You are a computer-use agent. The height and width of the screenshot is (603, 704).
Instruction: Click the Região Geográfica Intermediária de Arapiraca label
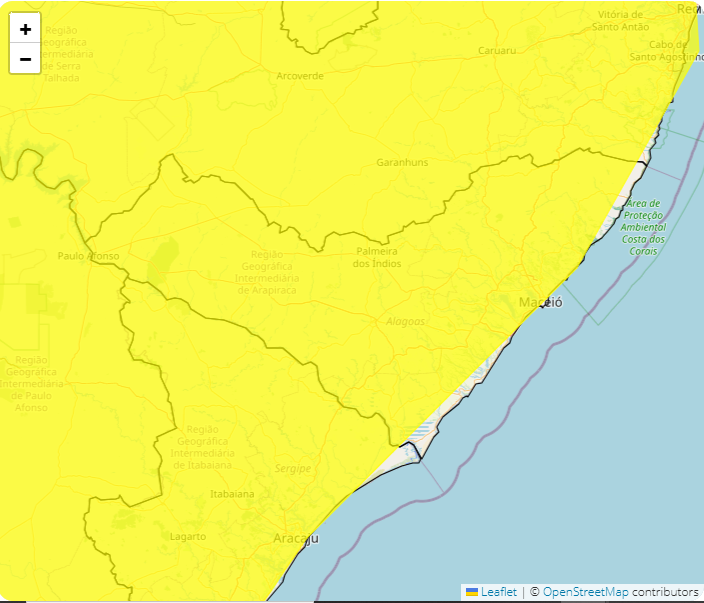click(x=265, y=273)
